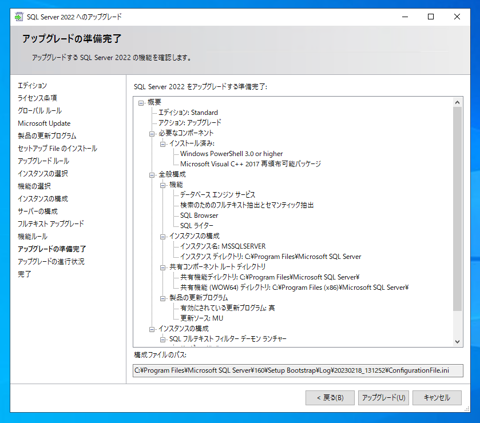Select エディション: Standard tree row
The height and width of the screenshot is (423, 480).
pos(188,113)
